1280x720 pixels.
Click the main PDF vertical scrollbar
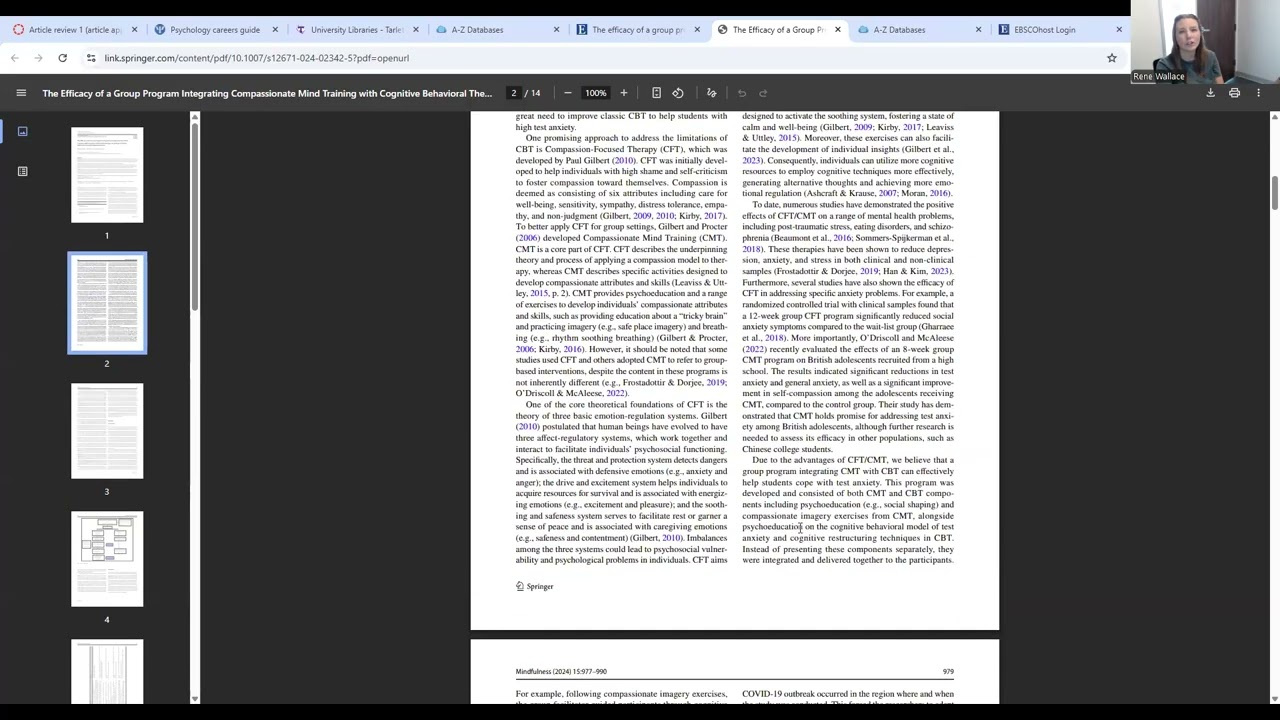pyautogui.click(x=1275, y=192)
